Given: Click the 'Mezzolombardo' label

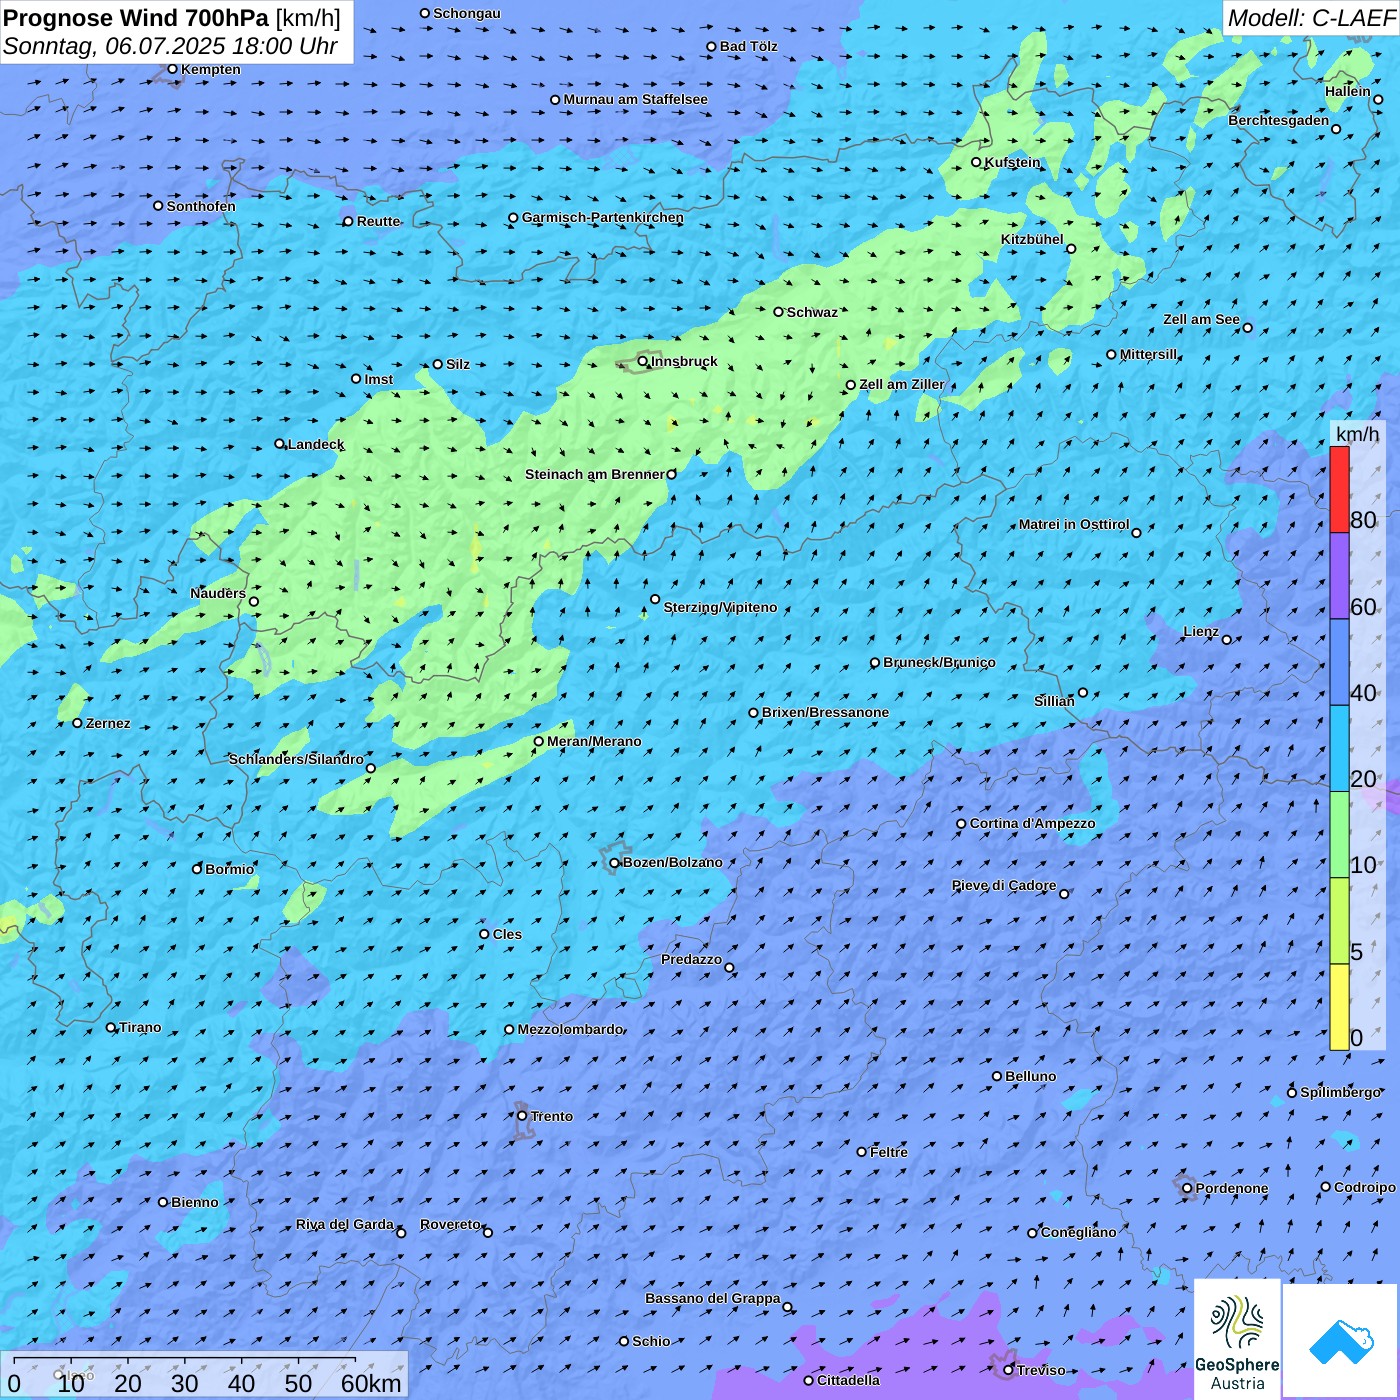Looking at the screenshot, I should [570, 1029].
